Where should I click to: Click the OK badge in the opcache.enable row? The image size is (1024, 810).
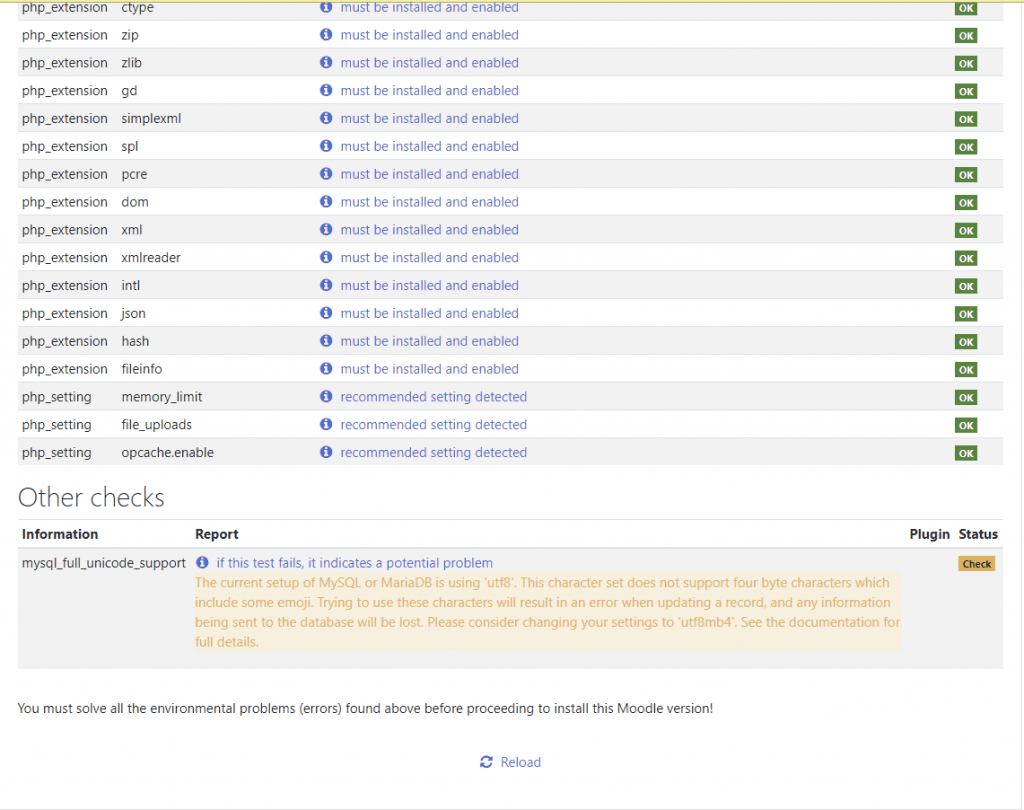pos(966,453)
